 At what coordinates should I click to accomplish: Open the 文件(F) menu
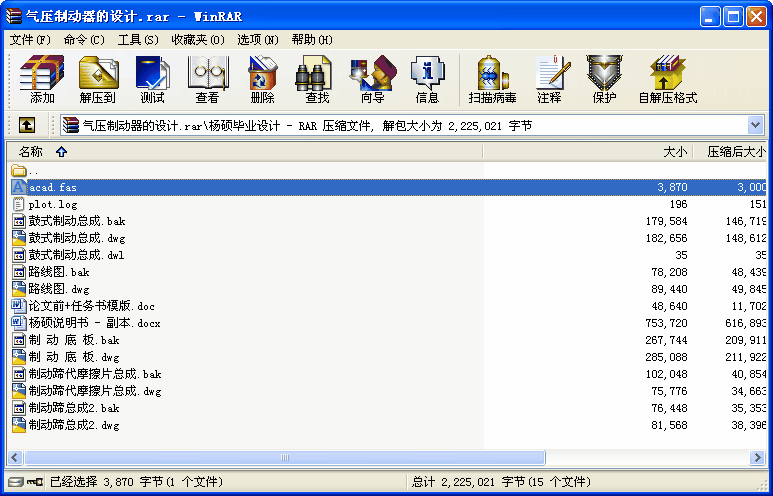point(30,39)
